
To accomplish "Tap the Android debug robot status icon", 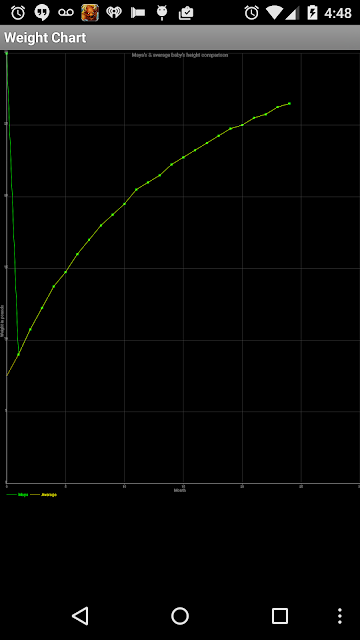I will click(x=162, y=13).
